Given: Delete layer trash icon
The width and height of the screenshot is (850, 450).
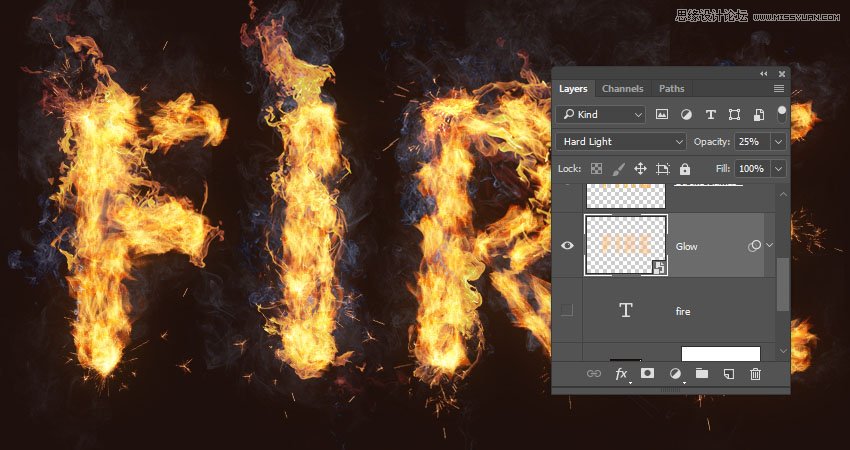Looking at the screenshot, I should (755, 374).
